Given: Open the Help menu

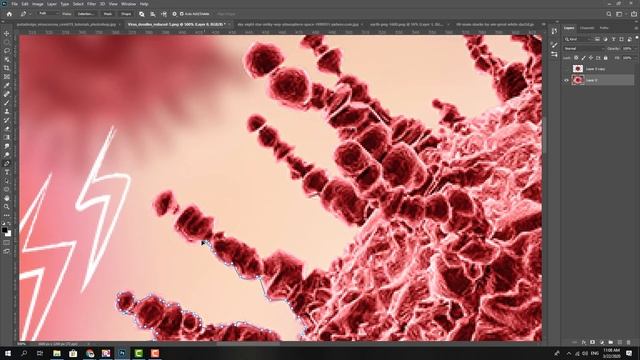Looking at the screenshot, I should 144,4.
